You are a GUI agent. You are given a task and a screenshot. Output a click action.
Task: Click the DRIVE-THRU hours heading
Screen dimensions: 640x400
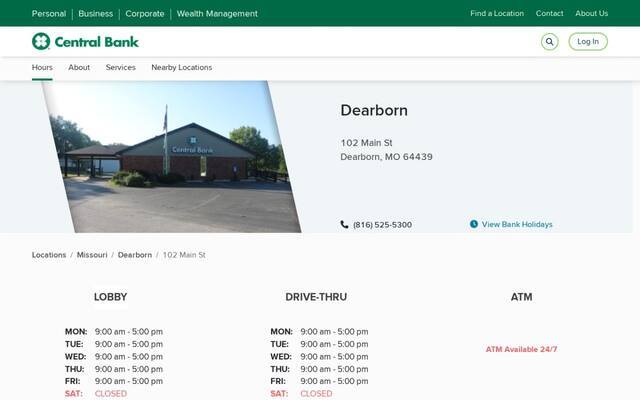(316, 297)
